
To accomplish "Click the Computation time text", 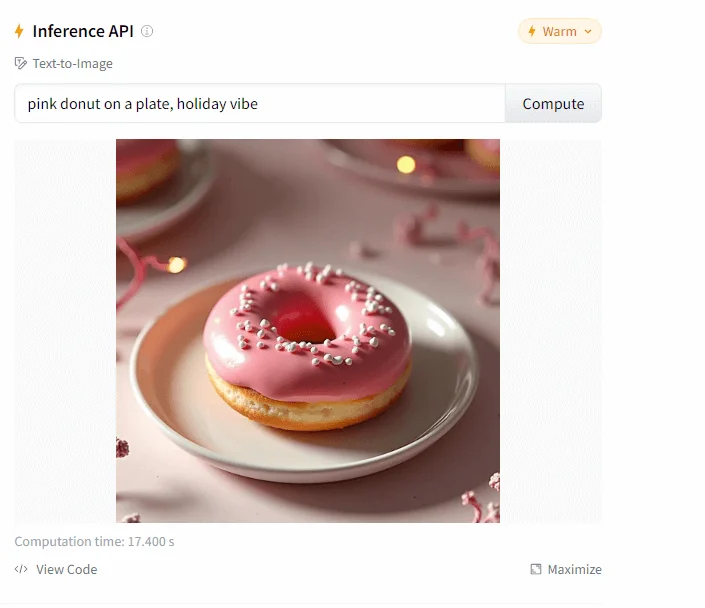I will (94, 542).
